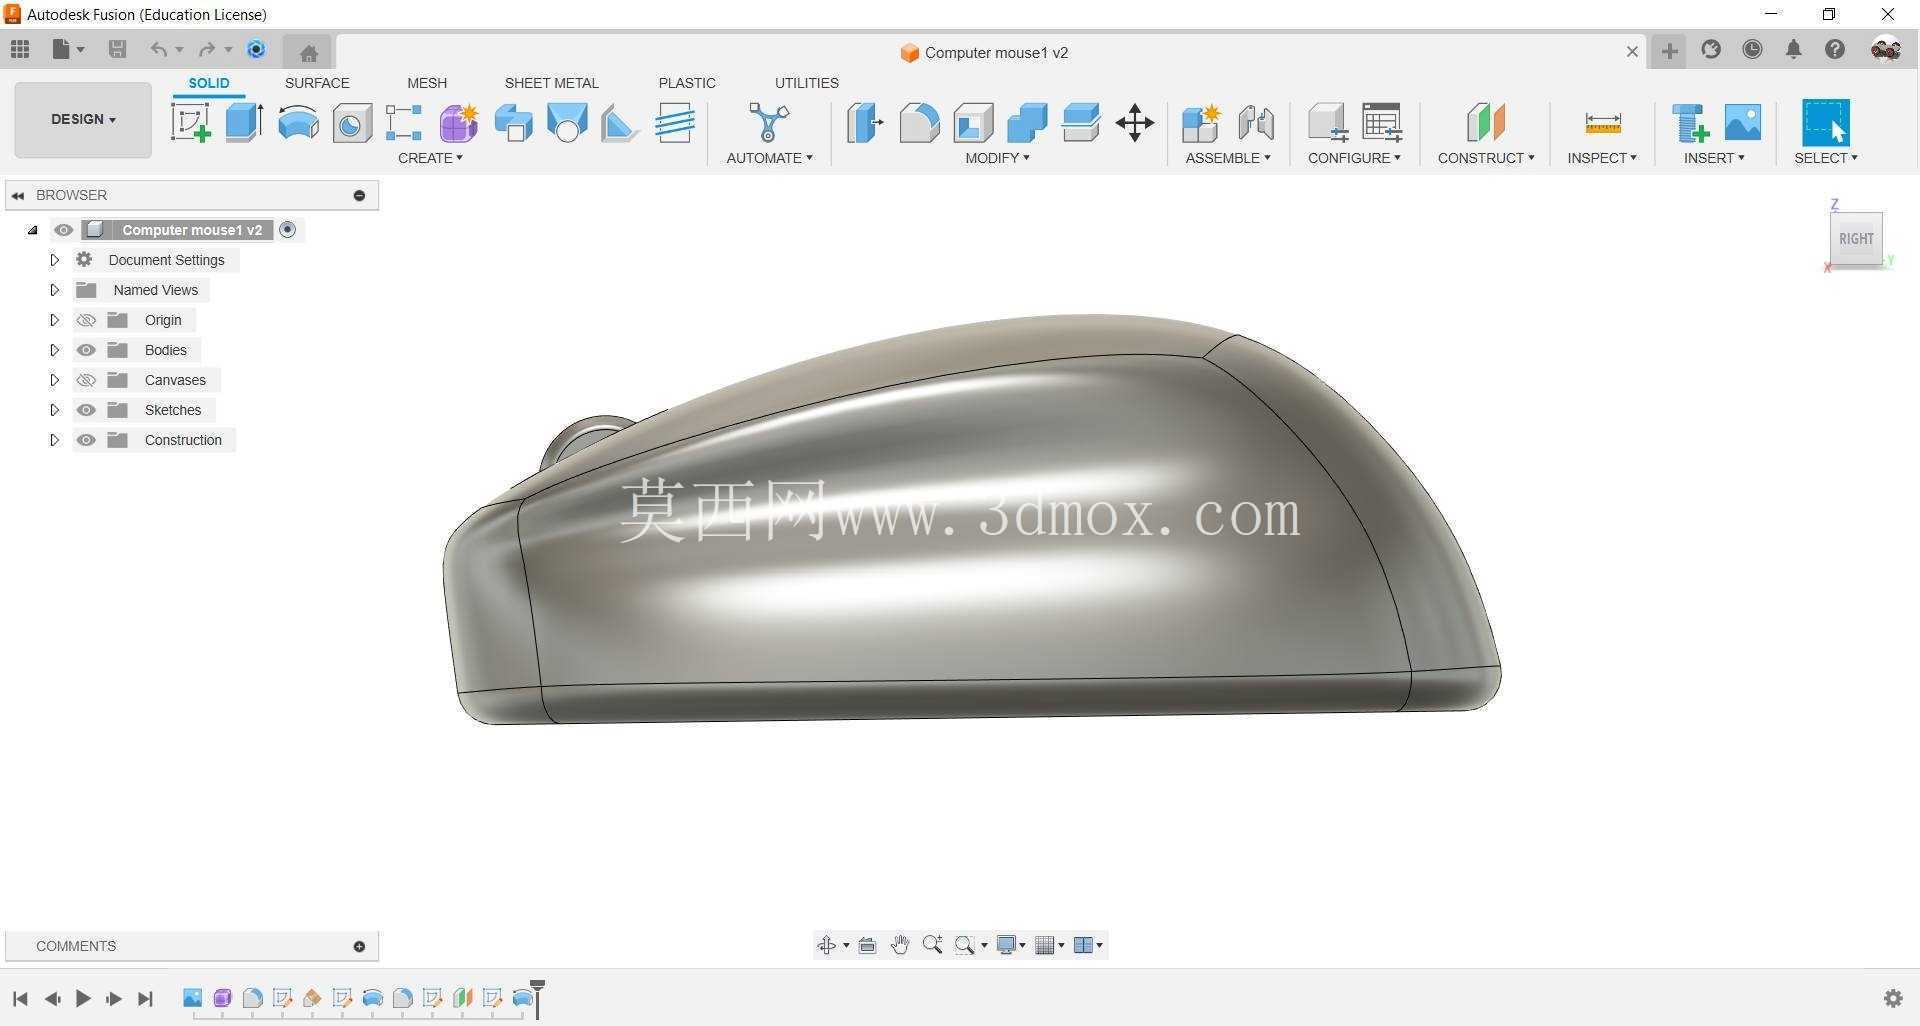
Task: Open the Notifications bell
Action: pyautogui.click(x=1794, y=49)
